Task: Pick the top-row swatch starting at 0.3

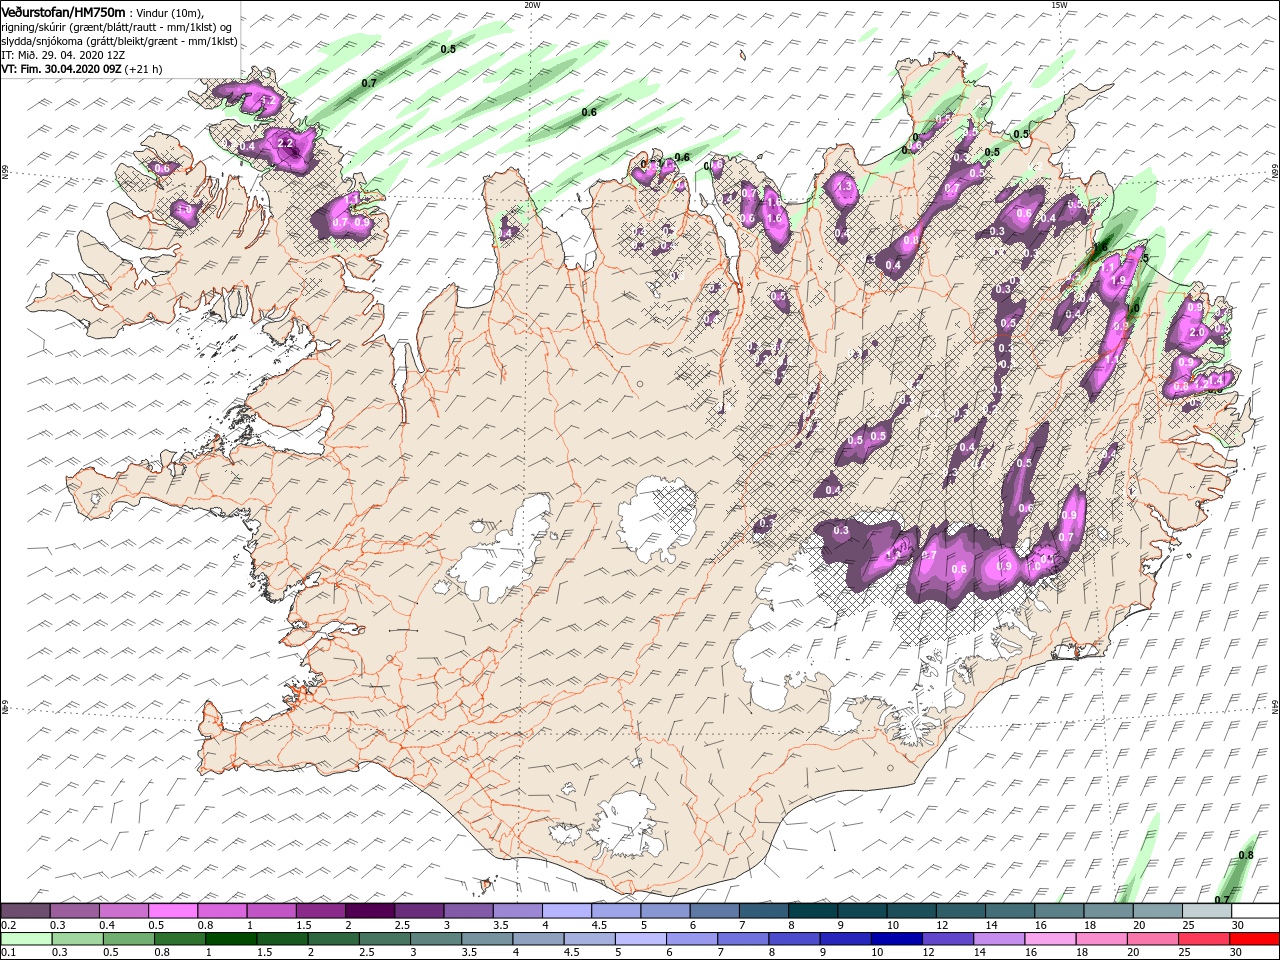Action: point(74,911)
